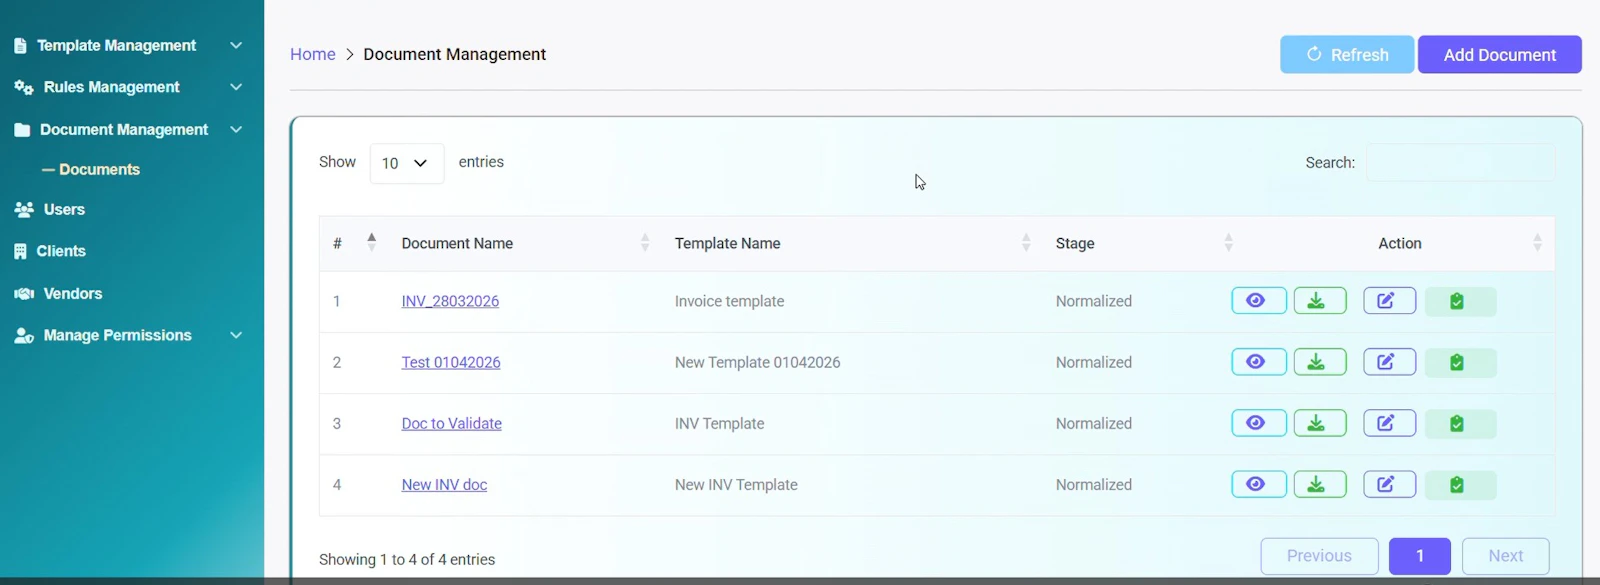Go to Clients page
1600x585 pixels.
pos(61,251)
